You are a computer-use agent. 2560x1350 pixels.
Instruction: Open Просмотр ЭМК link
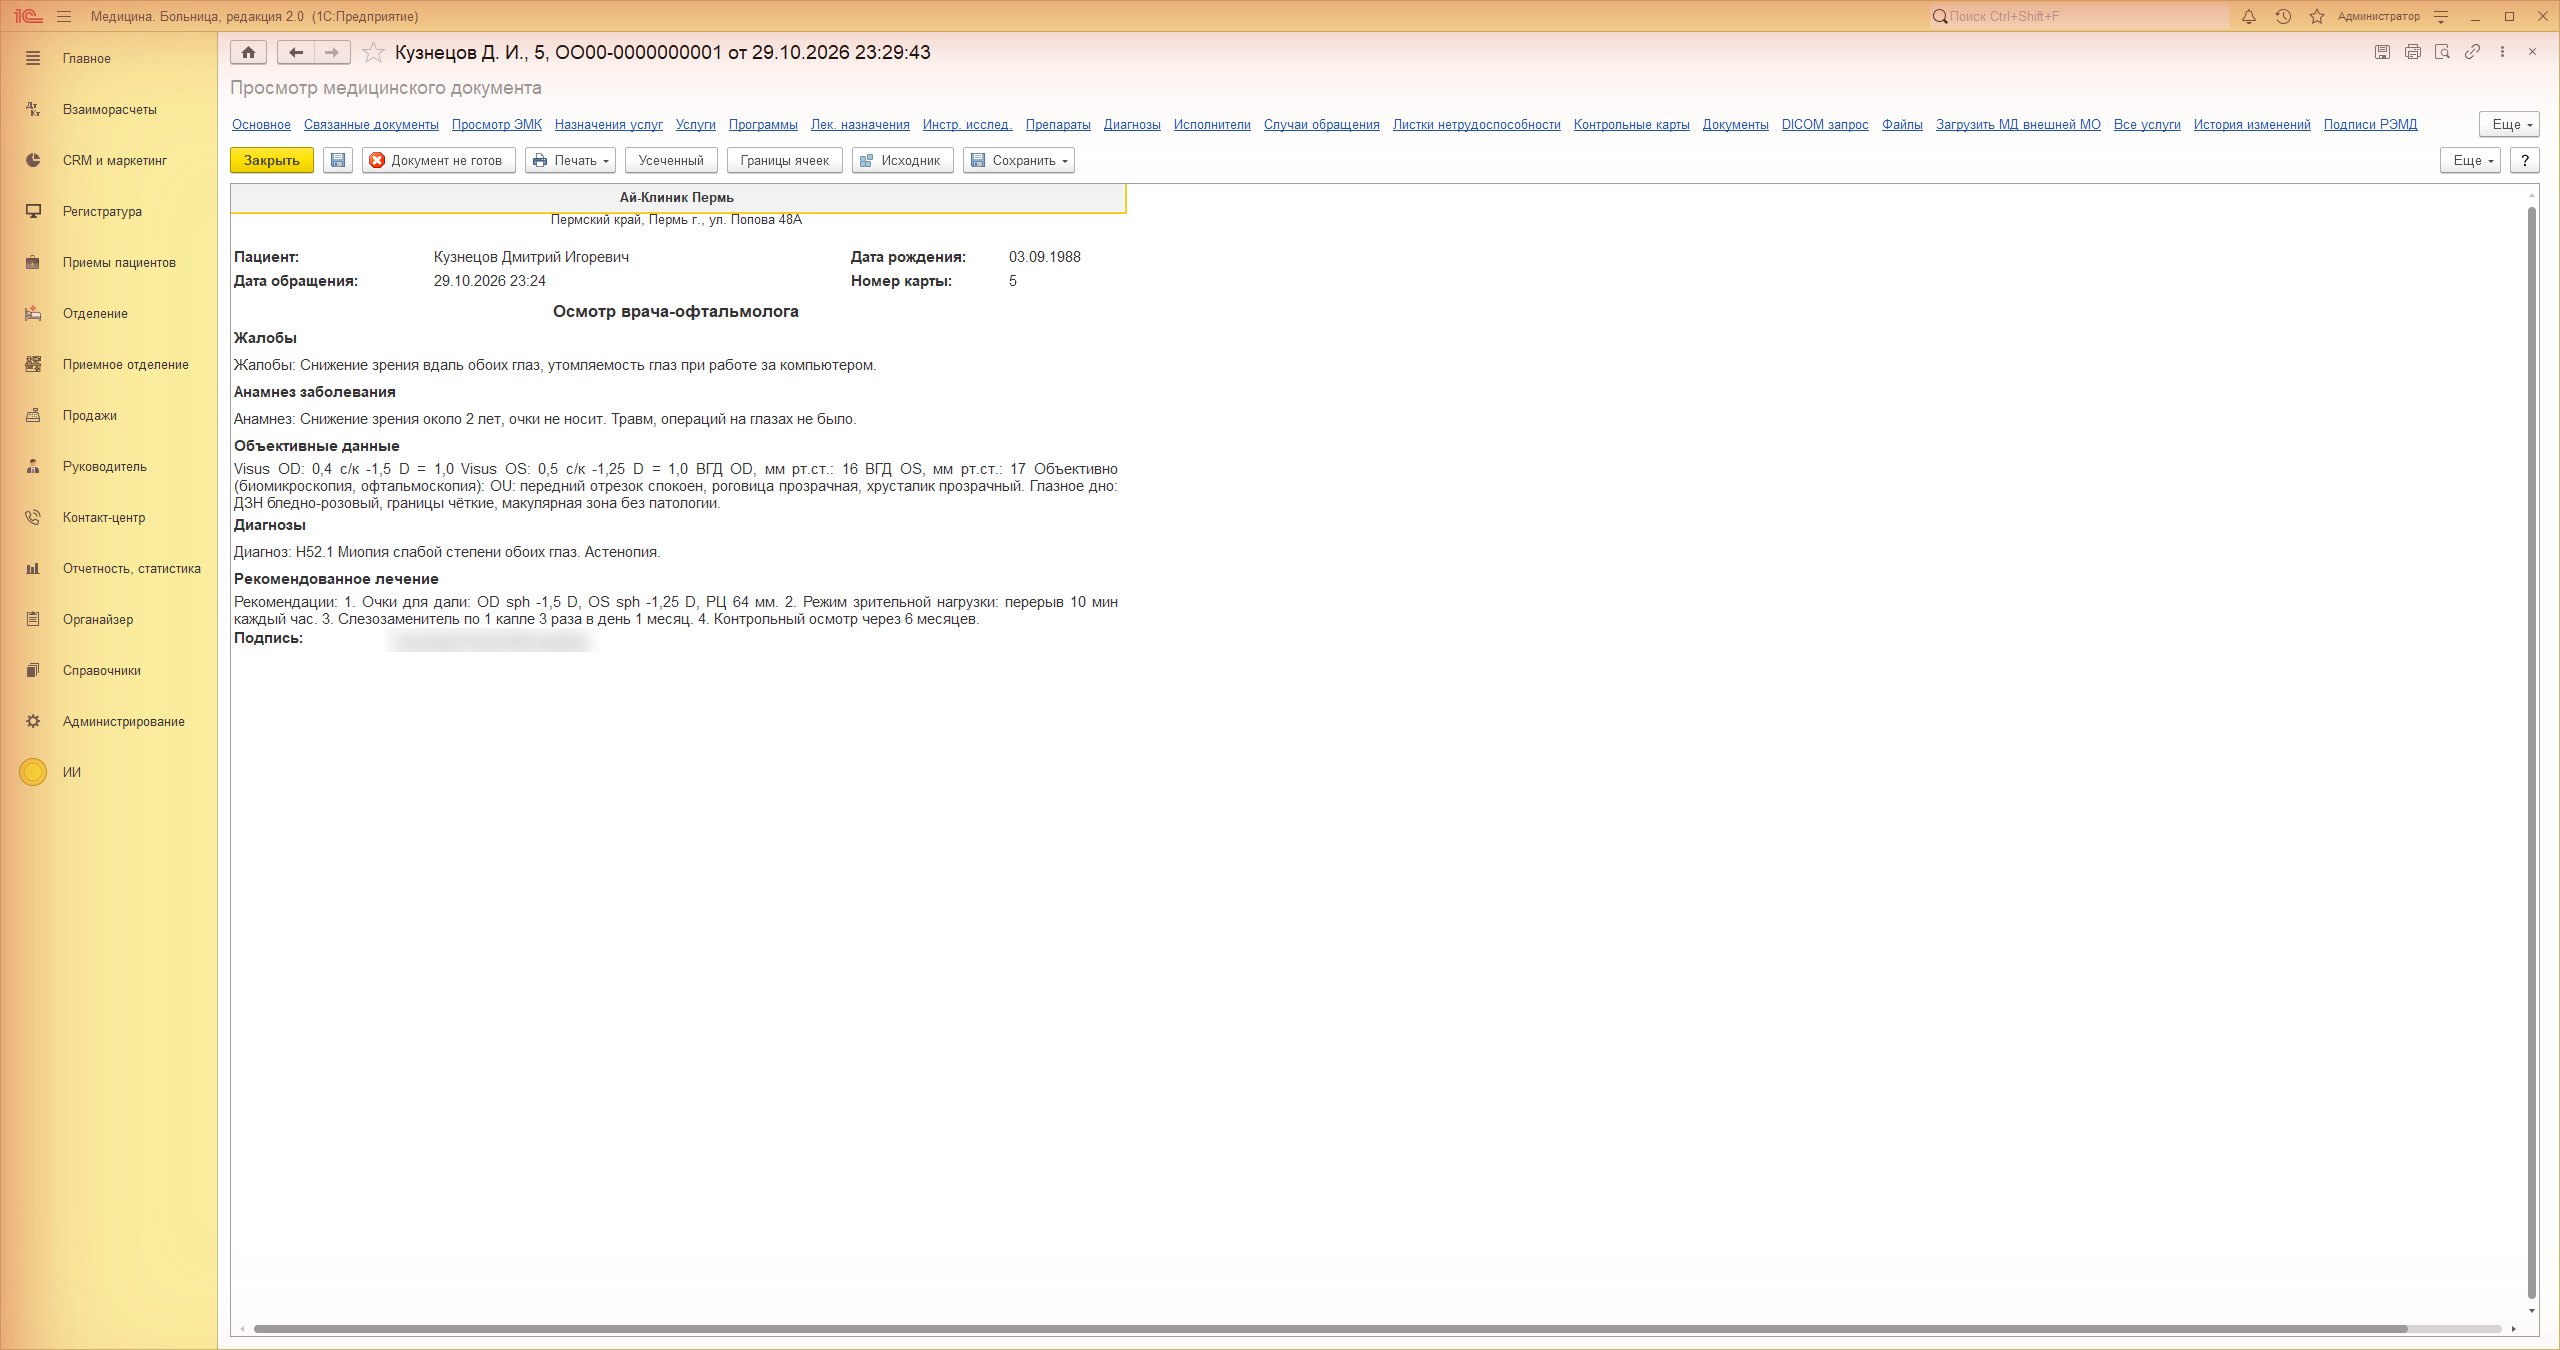[497, 125]
